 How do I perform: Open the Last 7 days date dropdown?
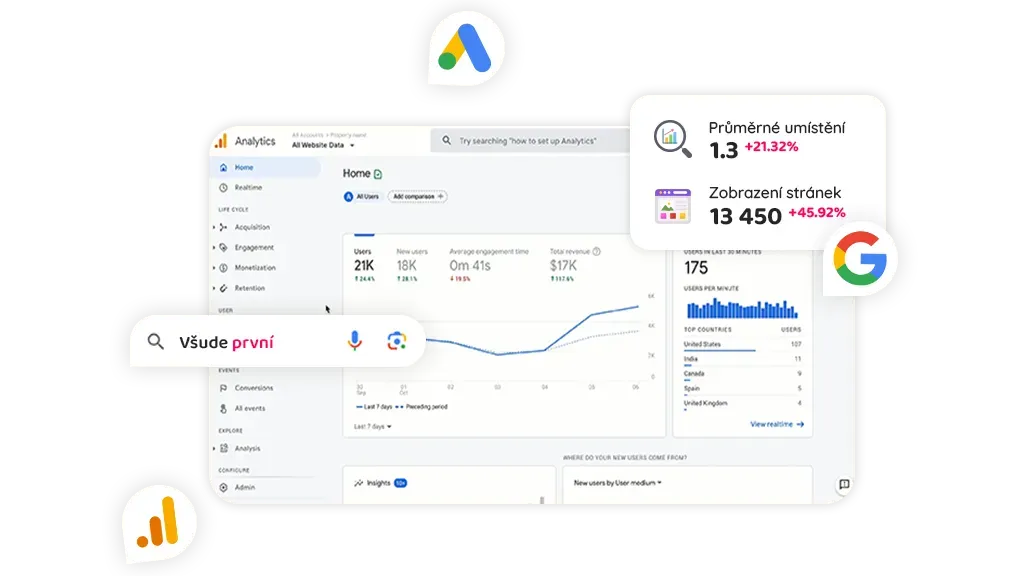pyautogui.click(x=373, y=426)
